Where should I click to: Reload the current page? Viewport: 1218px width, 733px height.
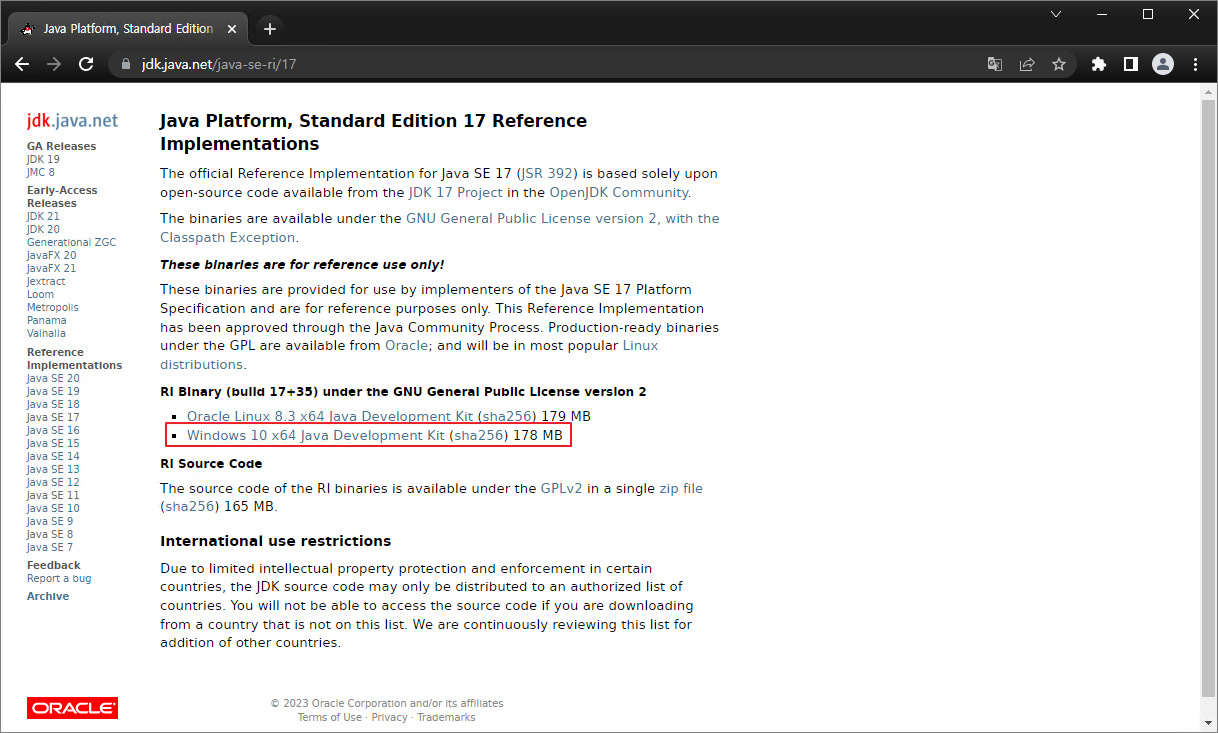pyautogui.click(x=86, y=64)
